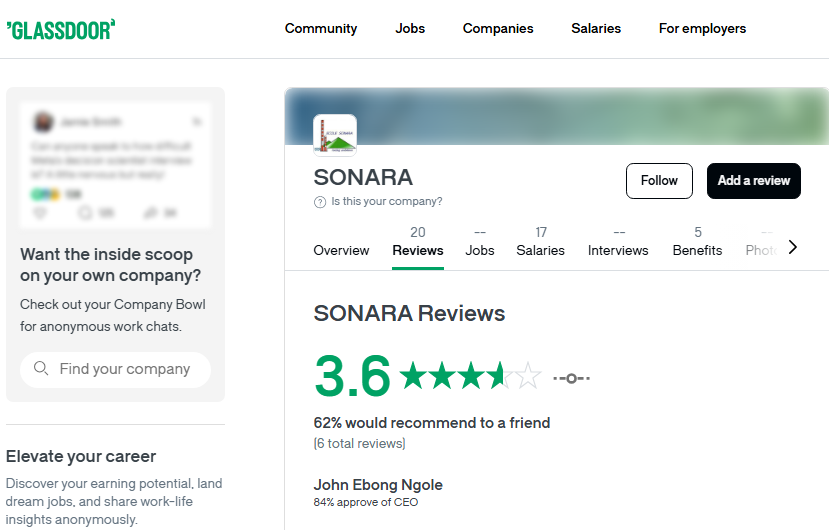Viewport: 829px width, 530px height.
Task: Click the blurred Company Bowl post preview
Action: [x=115, y=165]
